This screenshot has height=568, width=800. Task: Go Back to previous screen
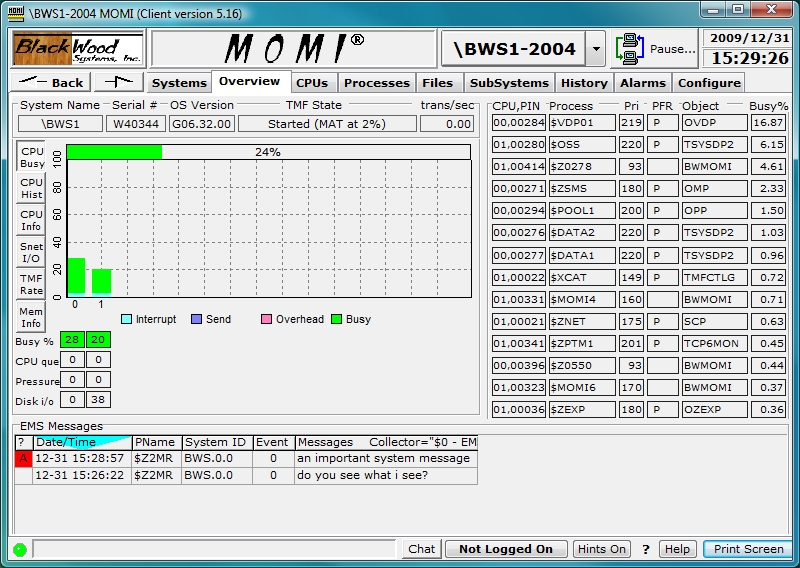point(51,82)
